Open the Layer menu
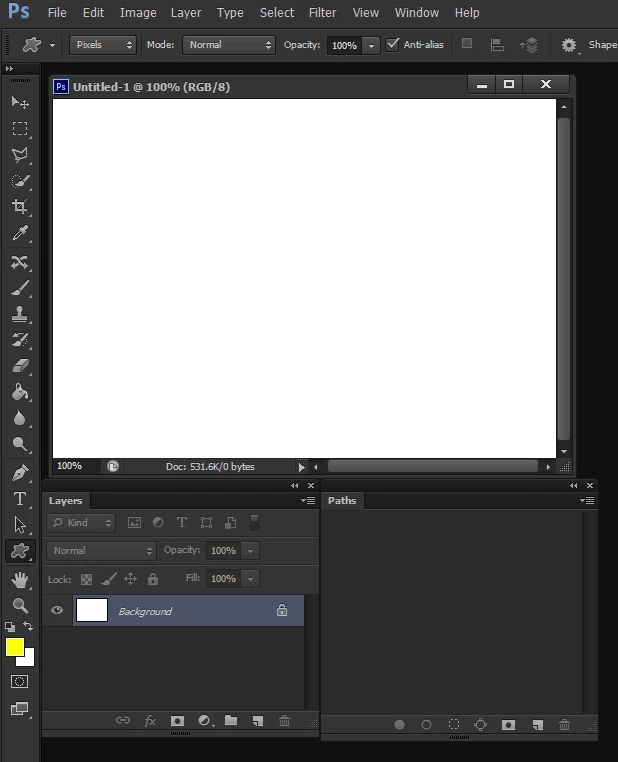Viewport: 618px width, 762px height. (x=186, y=13)
